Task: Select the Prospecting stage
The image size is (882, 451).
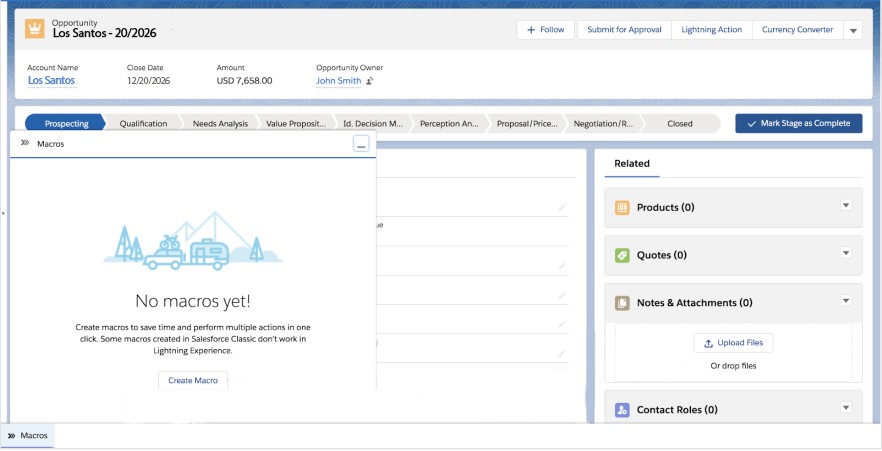Action: [66, 124]
